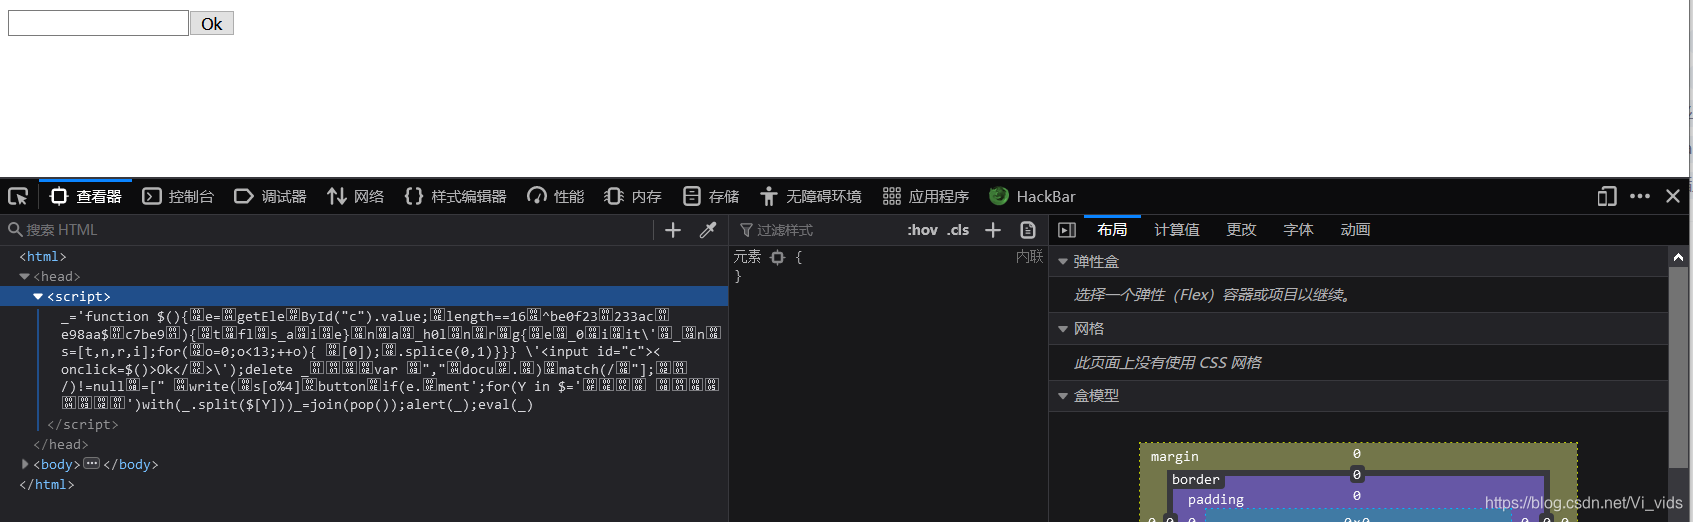The image size is (1693, 522).
Task: Switch to the 调试器 debugger tab
Action: [x=270, y=196]
